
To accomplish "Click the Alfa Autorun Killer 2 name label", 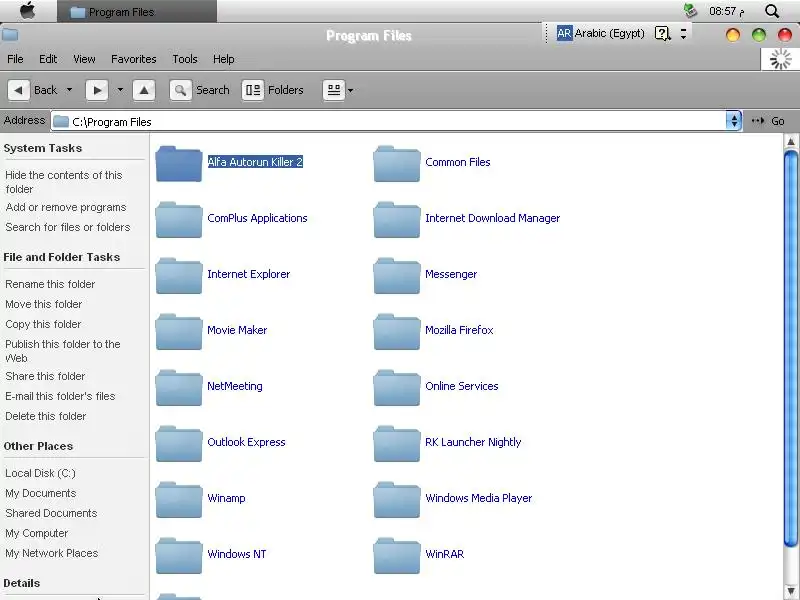I will pos(255,162).
